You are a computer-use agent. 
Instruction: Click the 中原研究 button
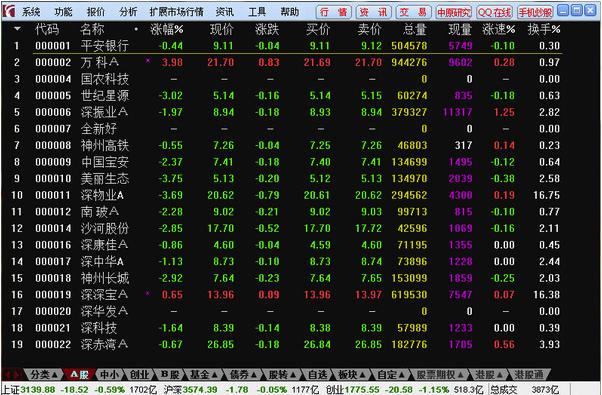point(454,12)
